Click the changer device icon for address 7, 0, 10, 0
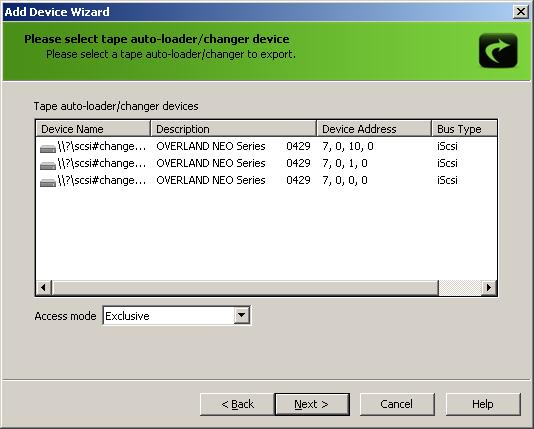This screenshot has width=534, height=429. click(48, 148)
